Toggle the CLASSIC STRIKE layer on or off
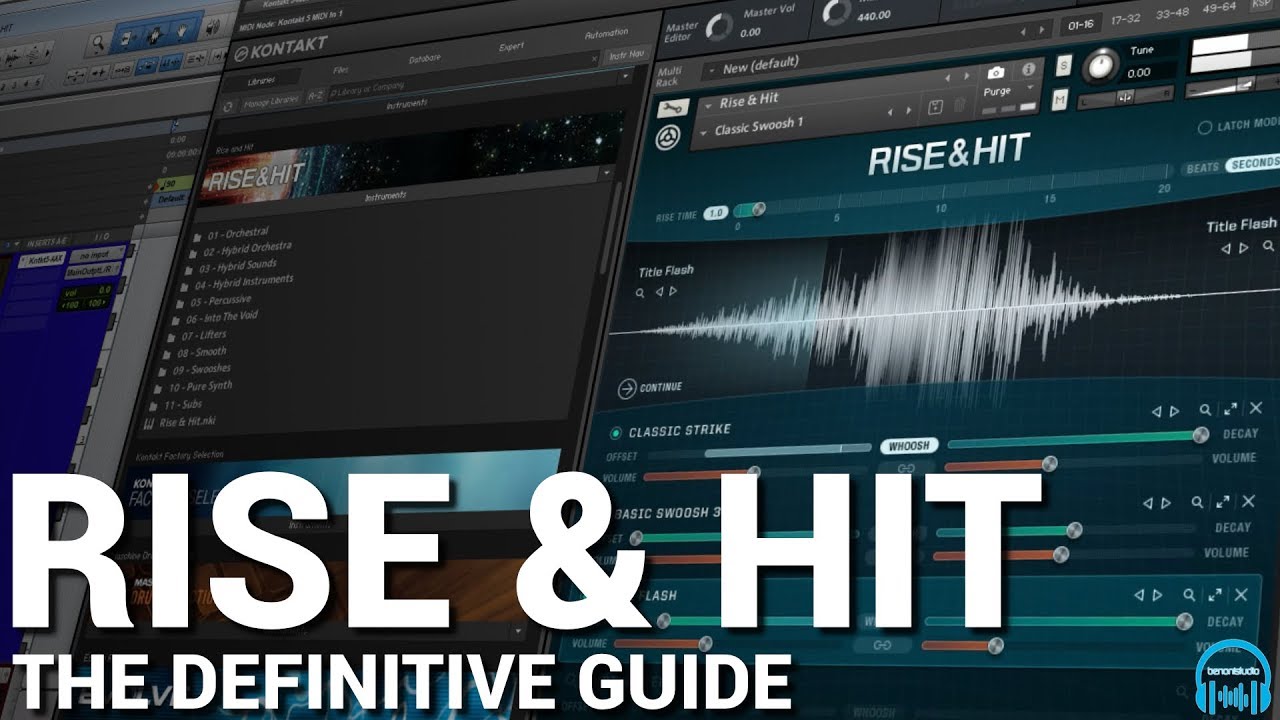The image size is (1280, 720). click(x=616, y=433)
